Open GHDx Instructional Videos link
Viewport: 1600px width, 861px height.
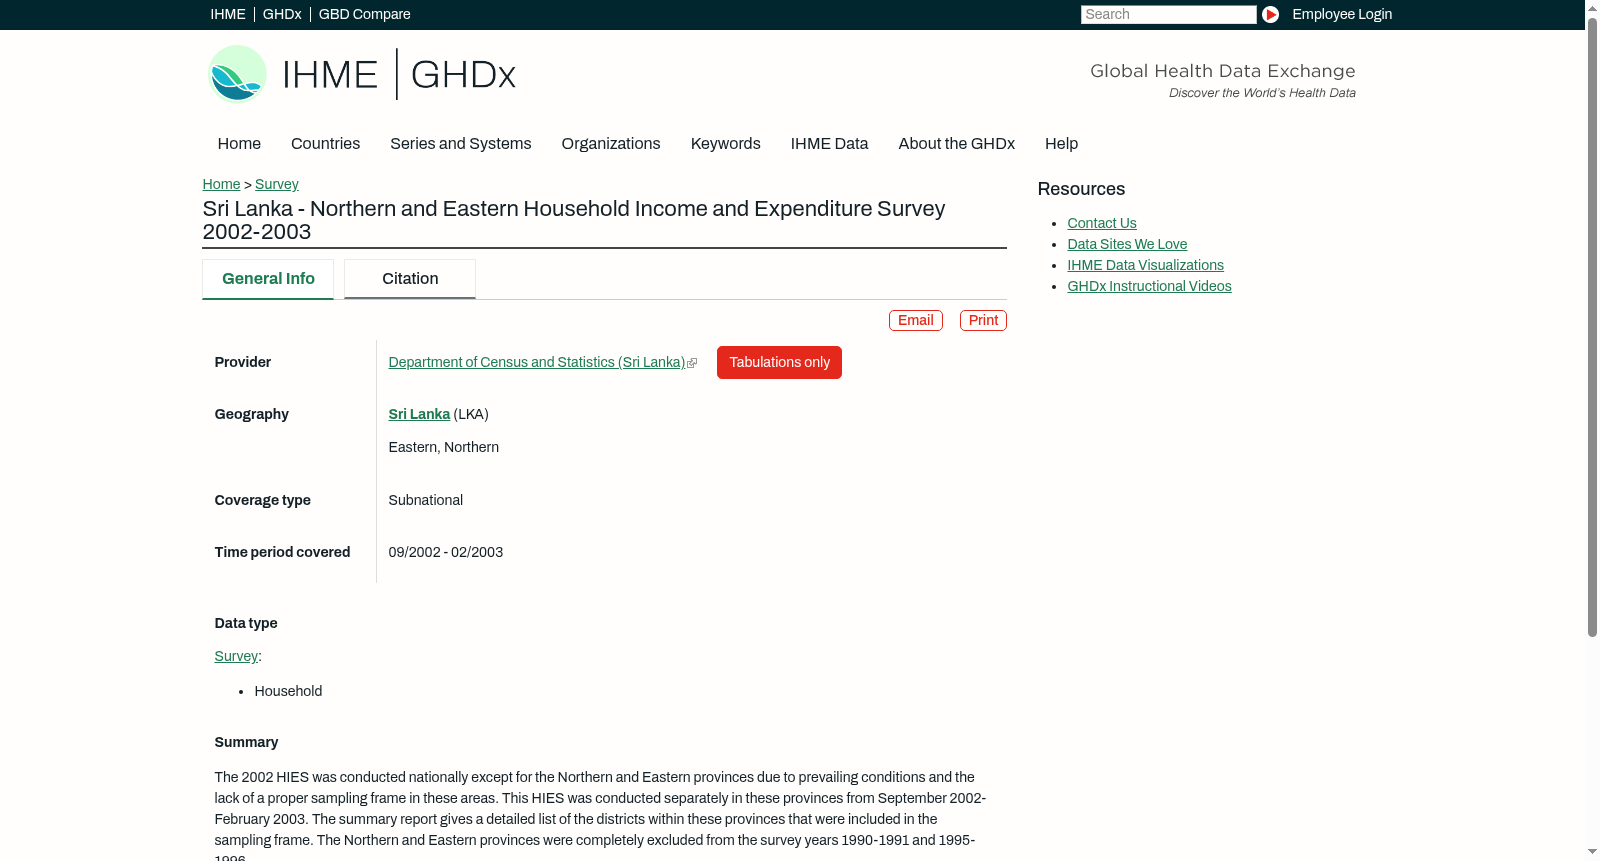point(1149,286)
